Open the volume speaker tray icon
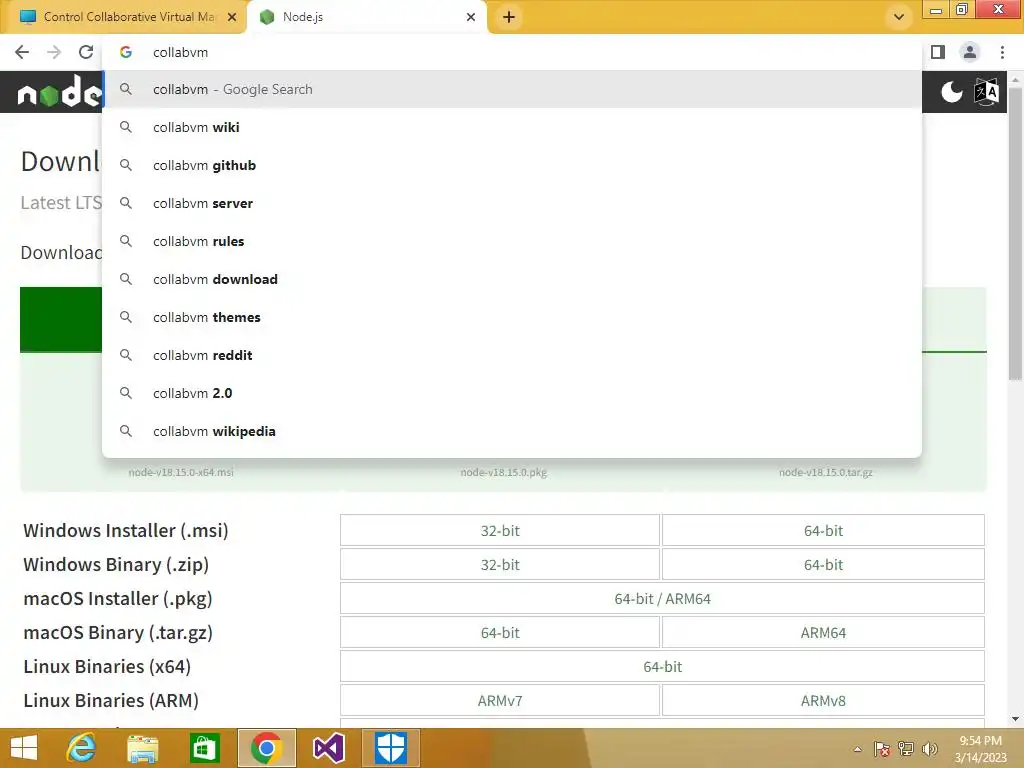Viewport: 1024px width, 768px height. (x=929, y=749)
